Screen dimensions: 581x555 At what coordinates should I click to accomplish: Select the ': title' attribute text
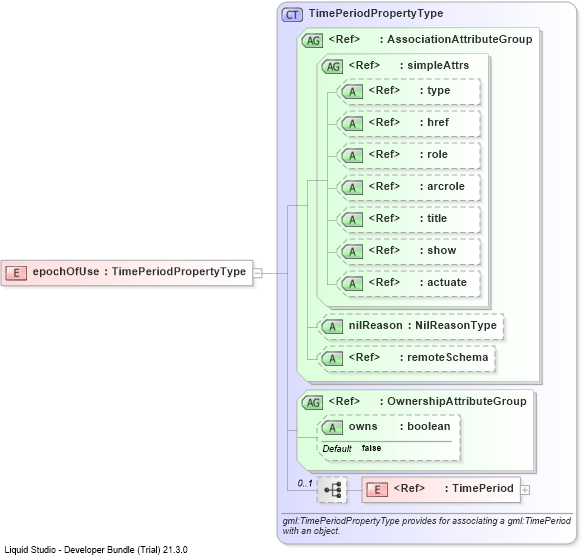click(433, 218)
